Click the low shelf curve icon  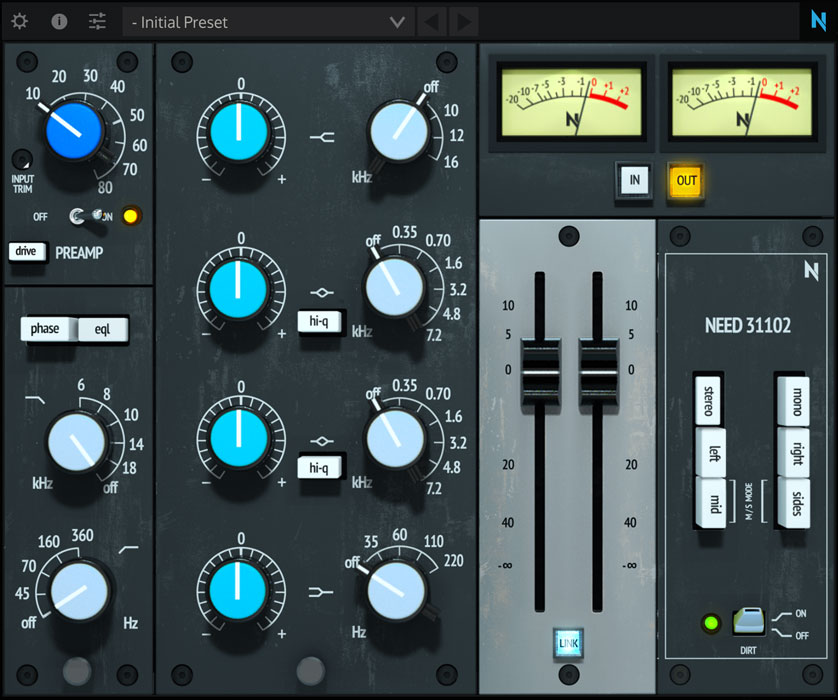point(321,592)
